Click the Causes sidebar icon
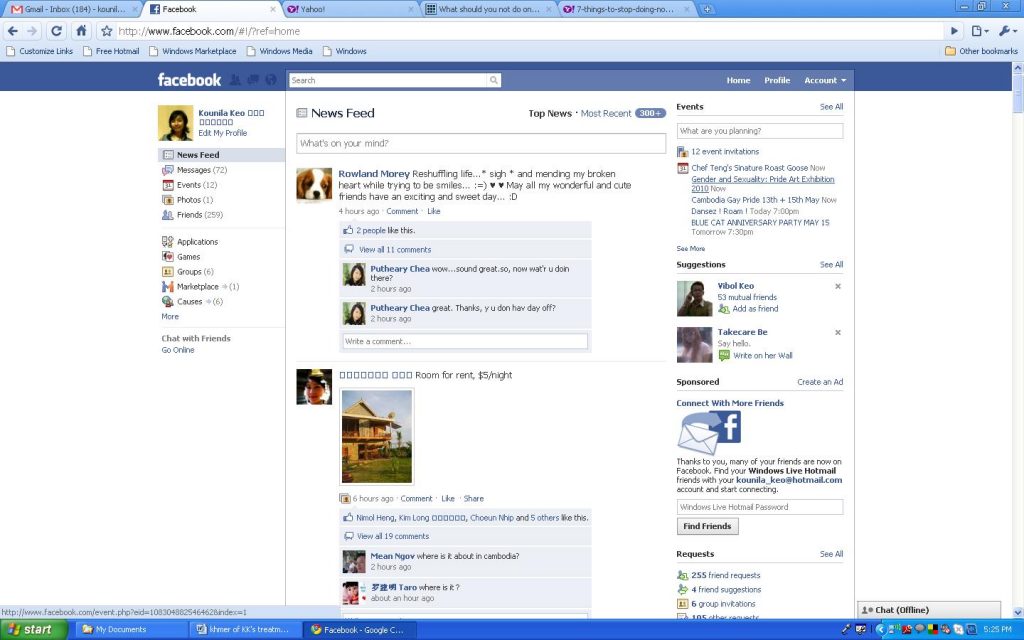 click(x=168, y=302)
